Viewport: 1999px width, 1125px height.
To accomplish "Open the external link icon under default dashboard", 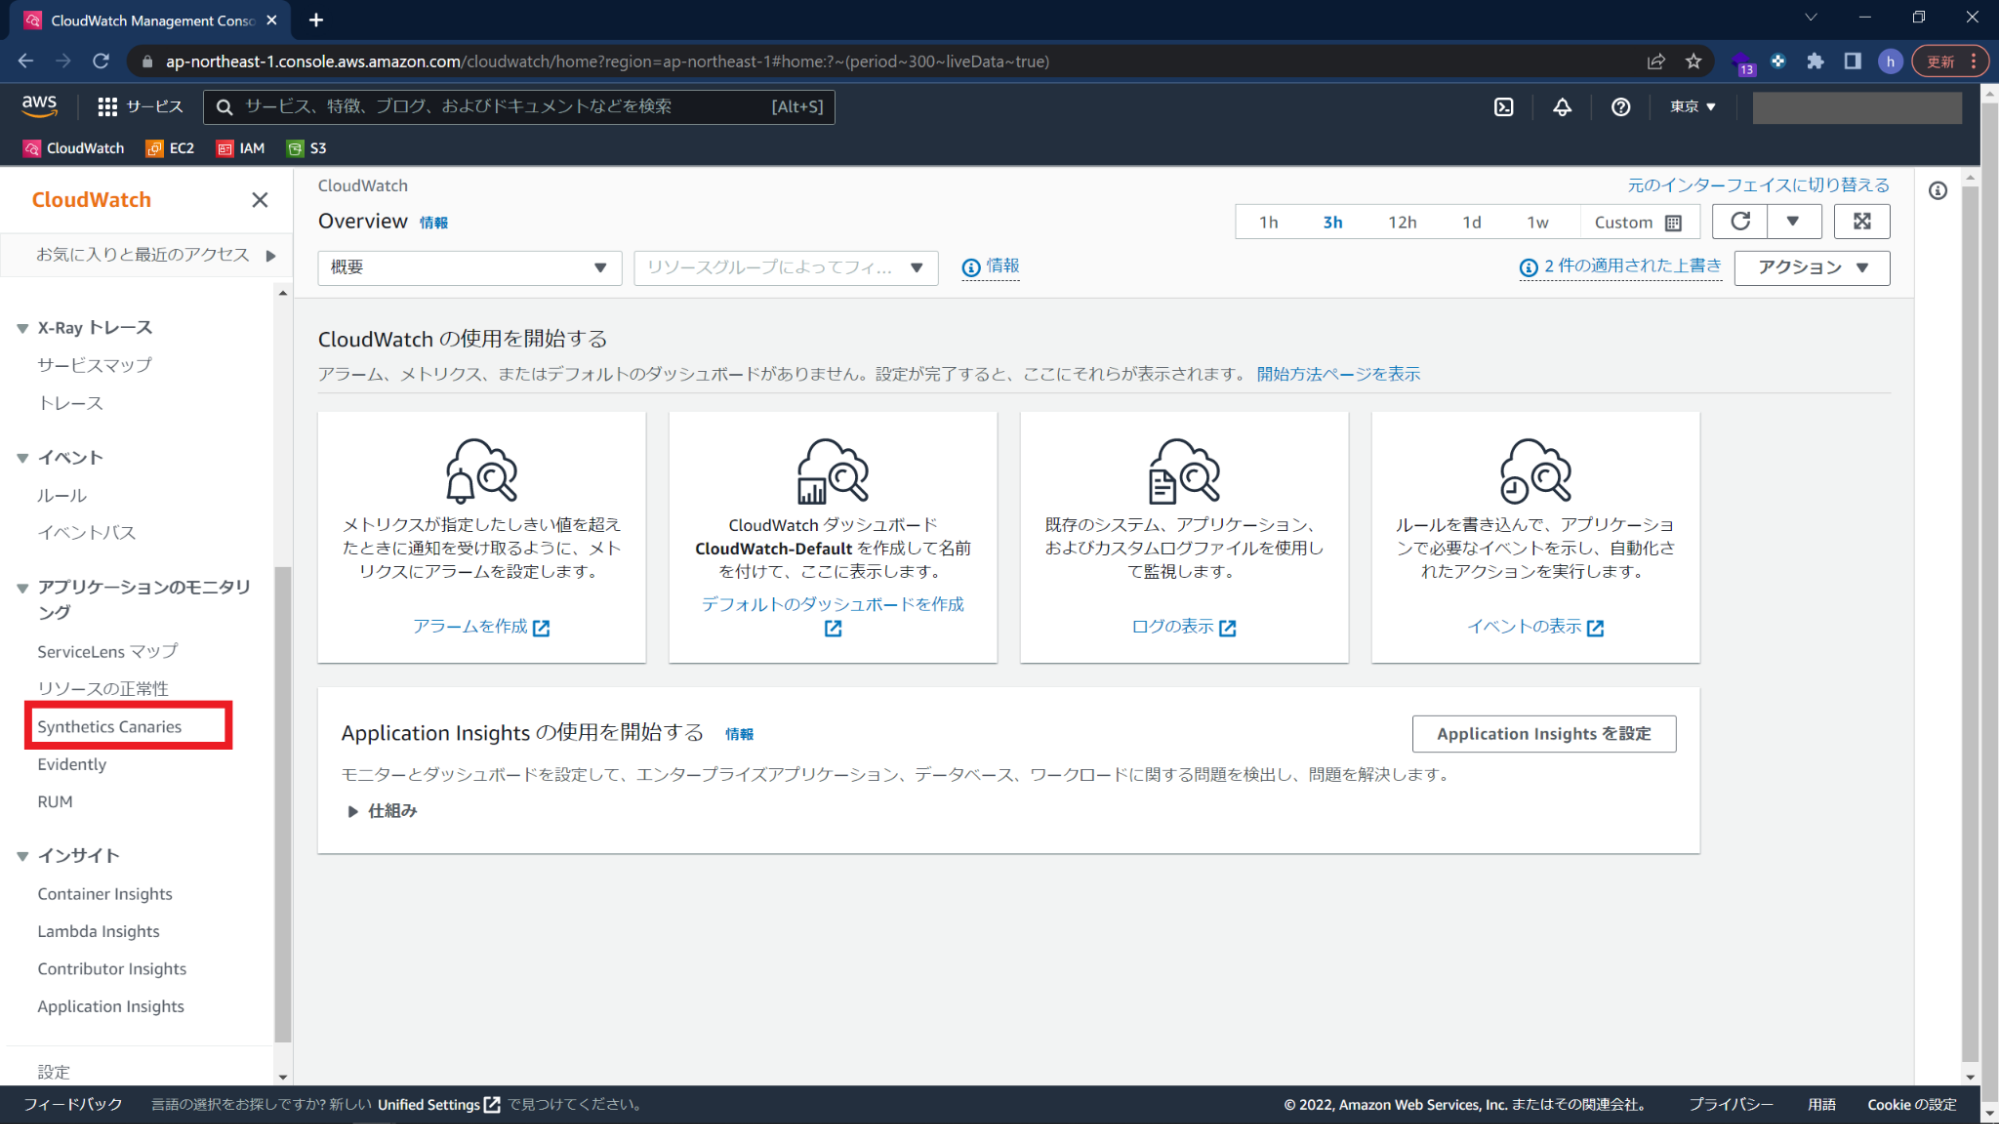I will (832, 628).
